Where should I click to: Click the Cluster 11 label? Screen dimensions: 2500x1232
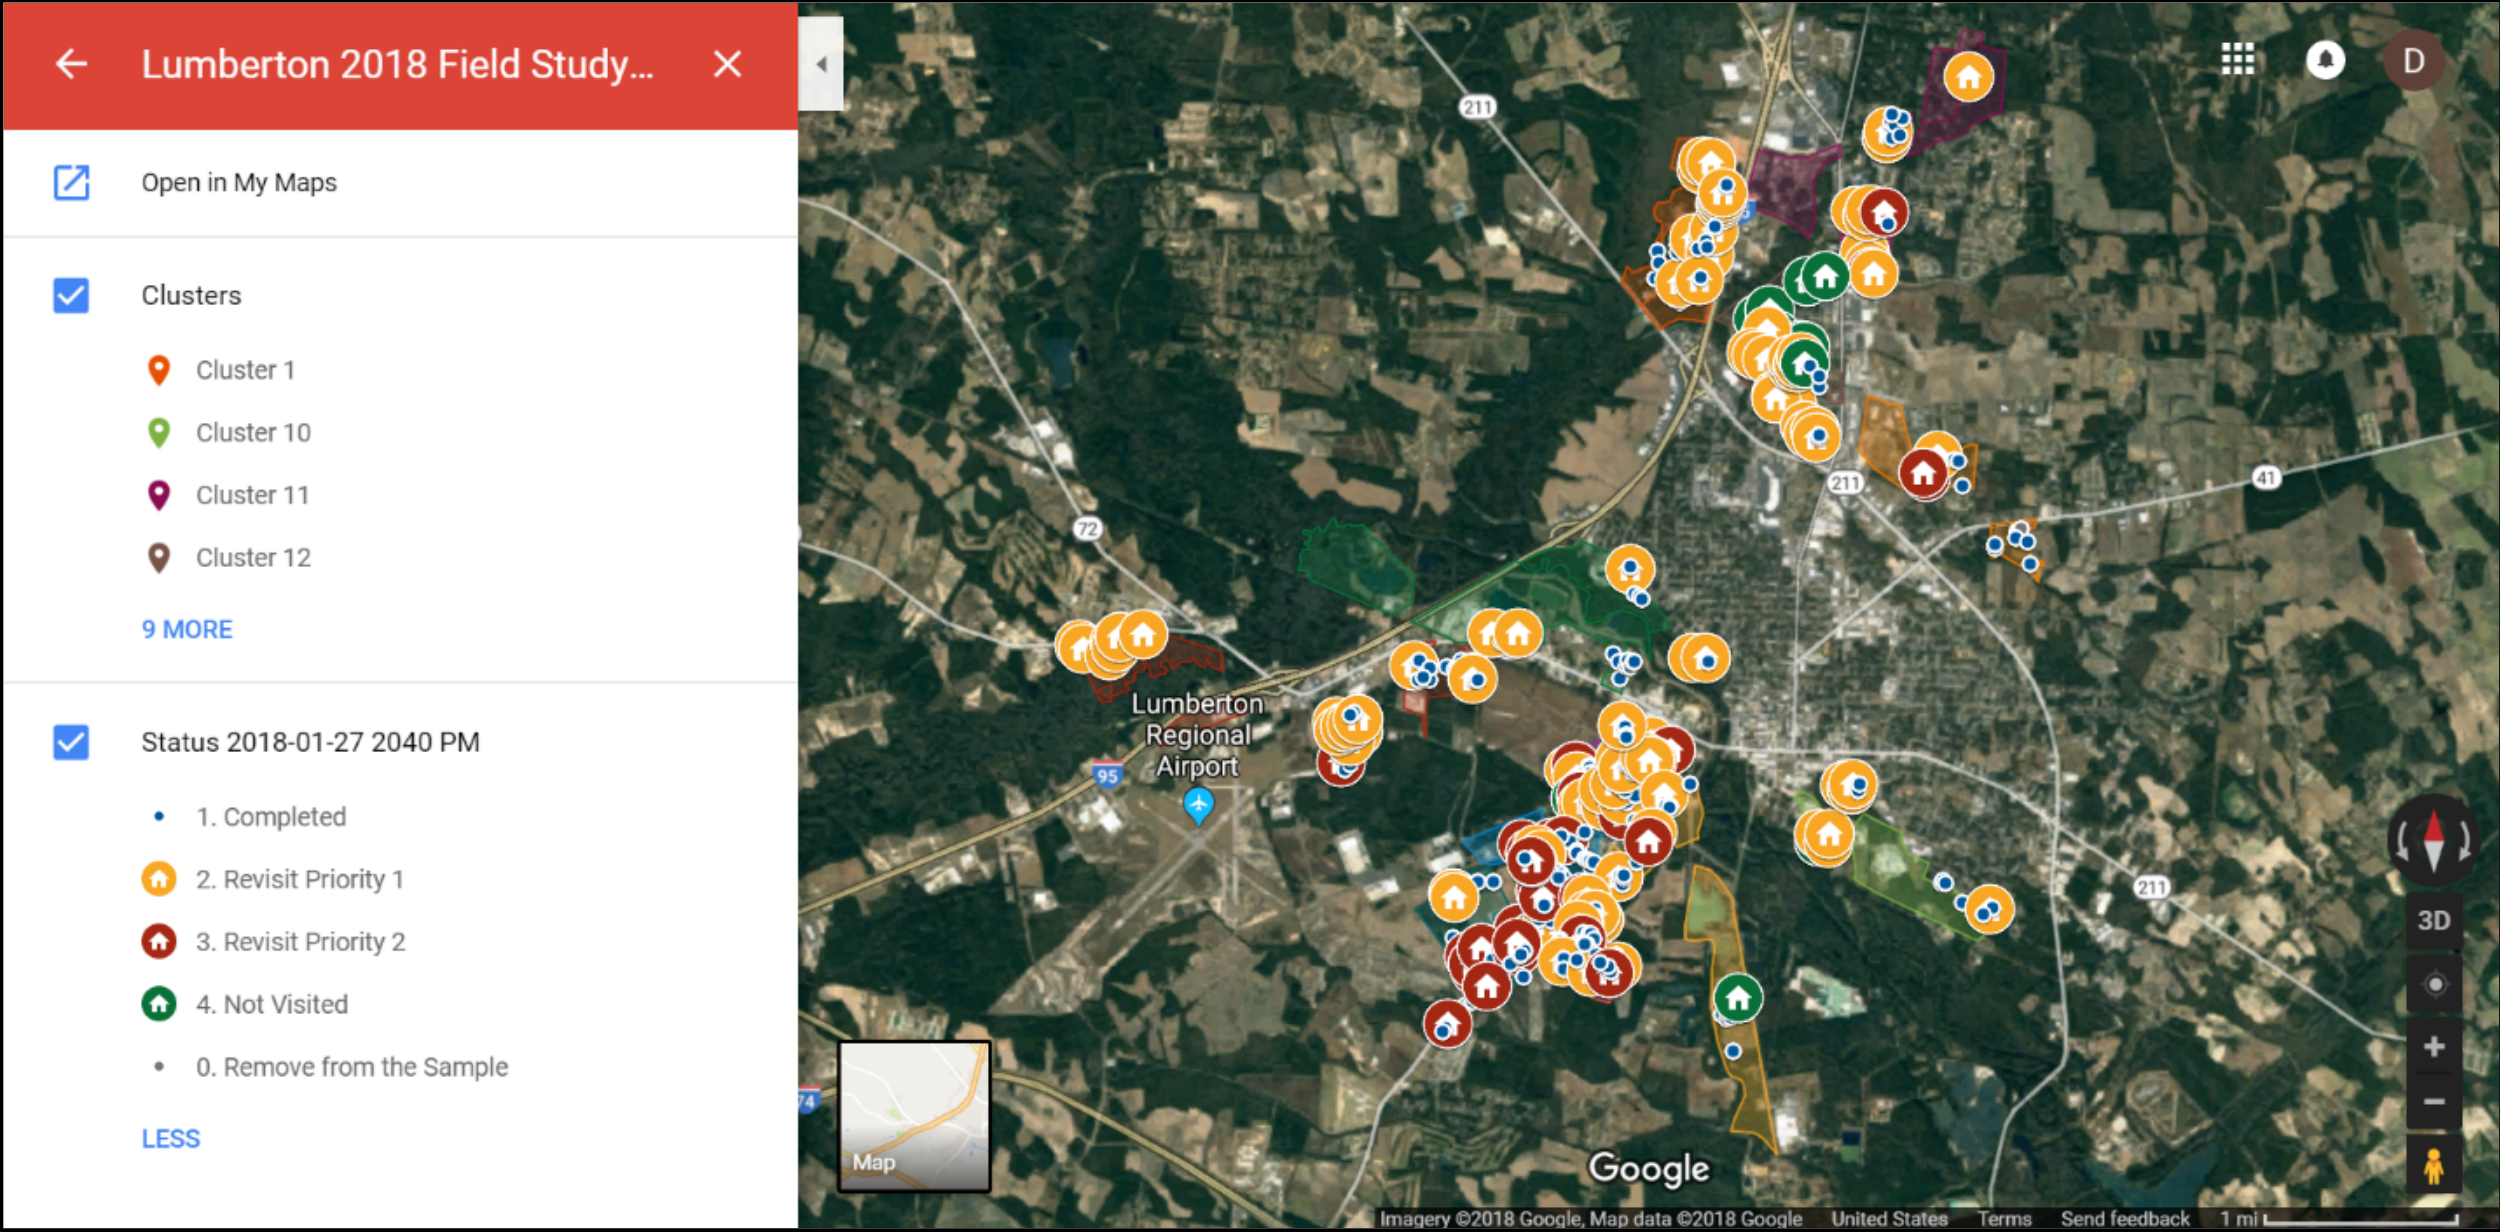[x=252, y=495]
